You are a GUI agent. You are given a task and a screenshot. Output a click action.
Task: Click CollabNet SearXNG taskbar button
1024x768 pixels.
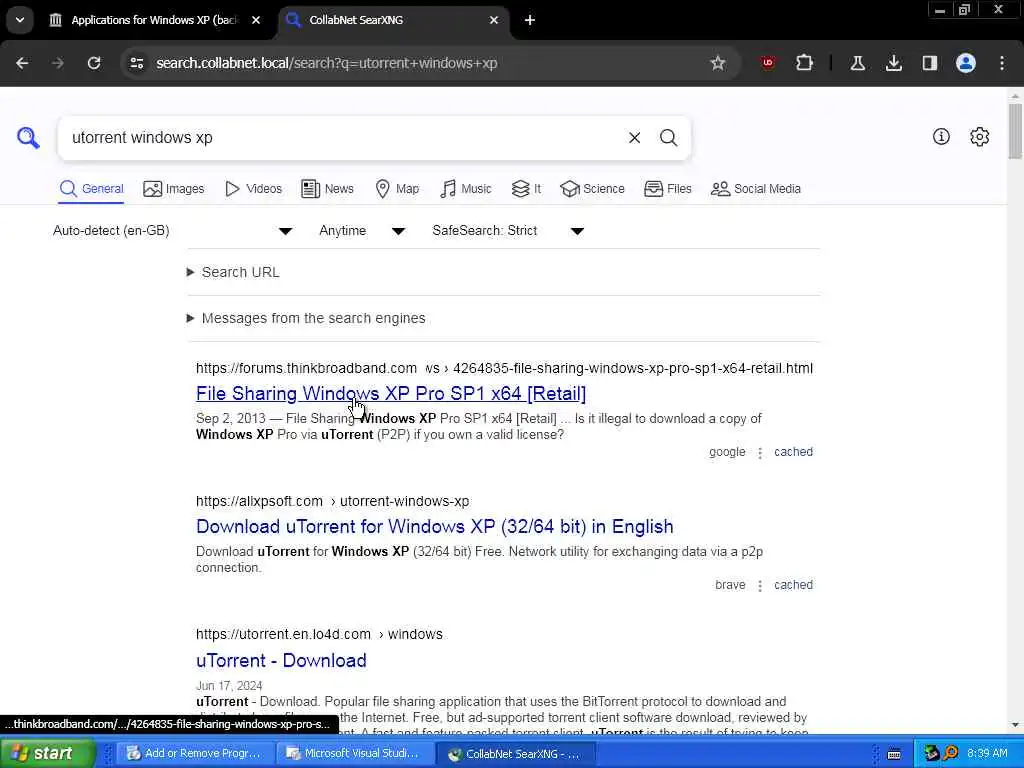tap(514, 754)
